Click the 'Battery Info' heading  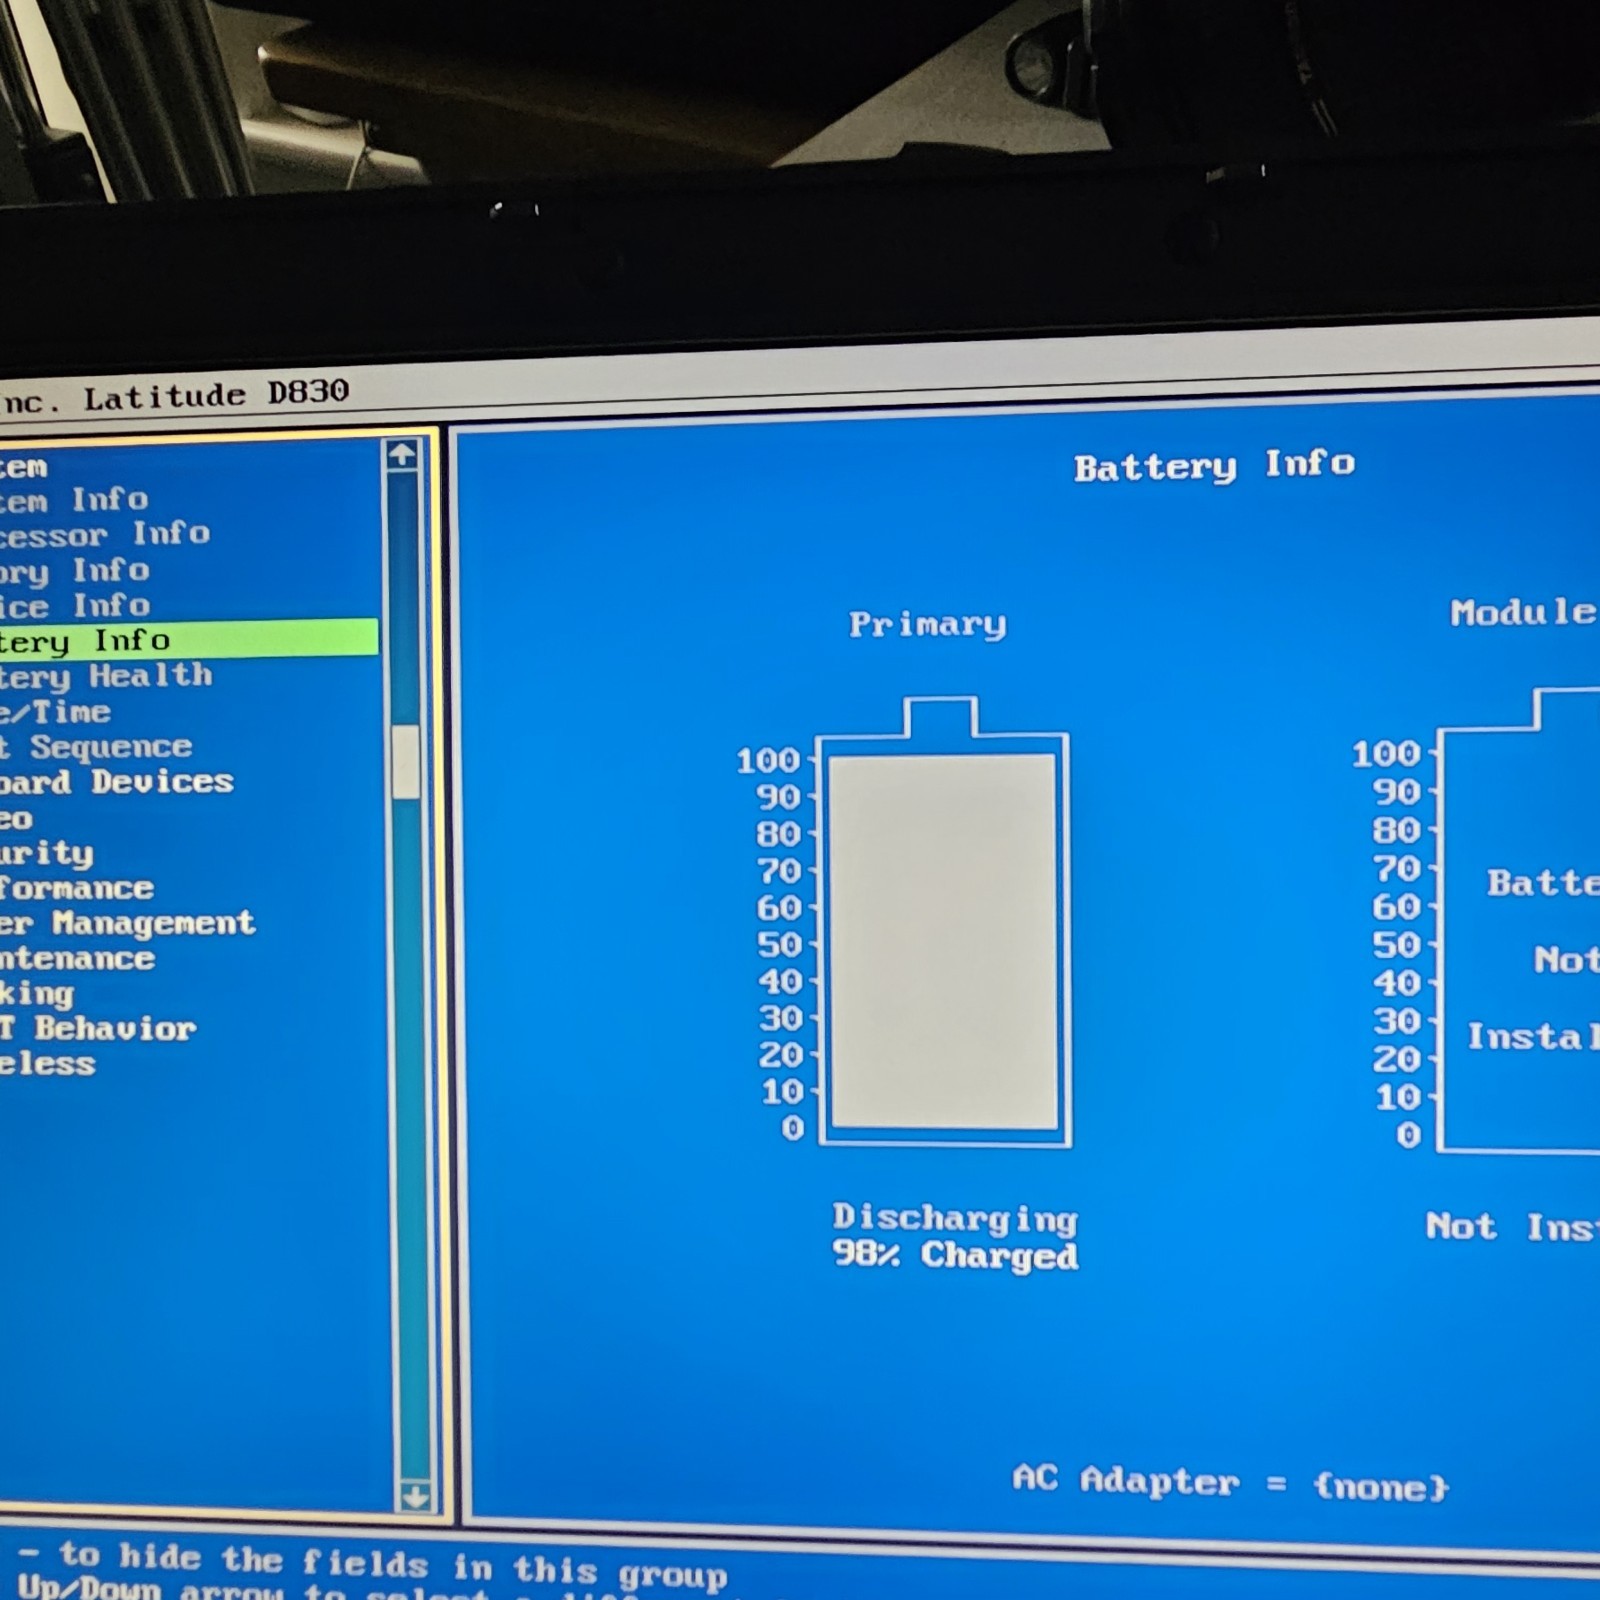tap(1214, 466)
